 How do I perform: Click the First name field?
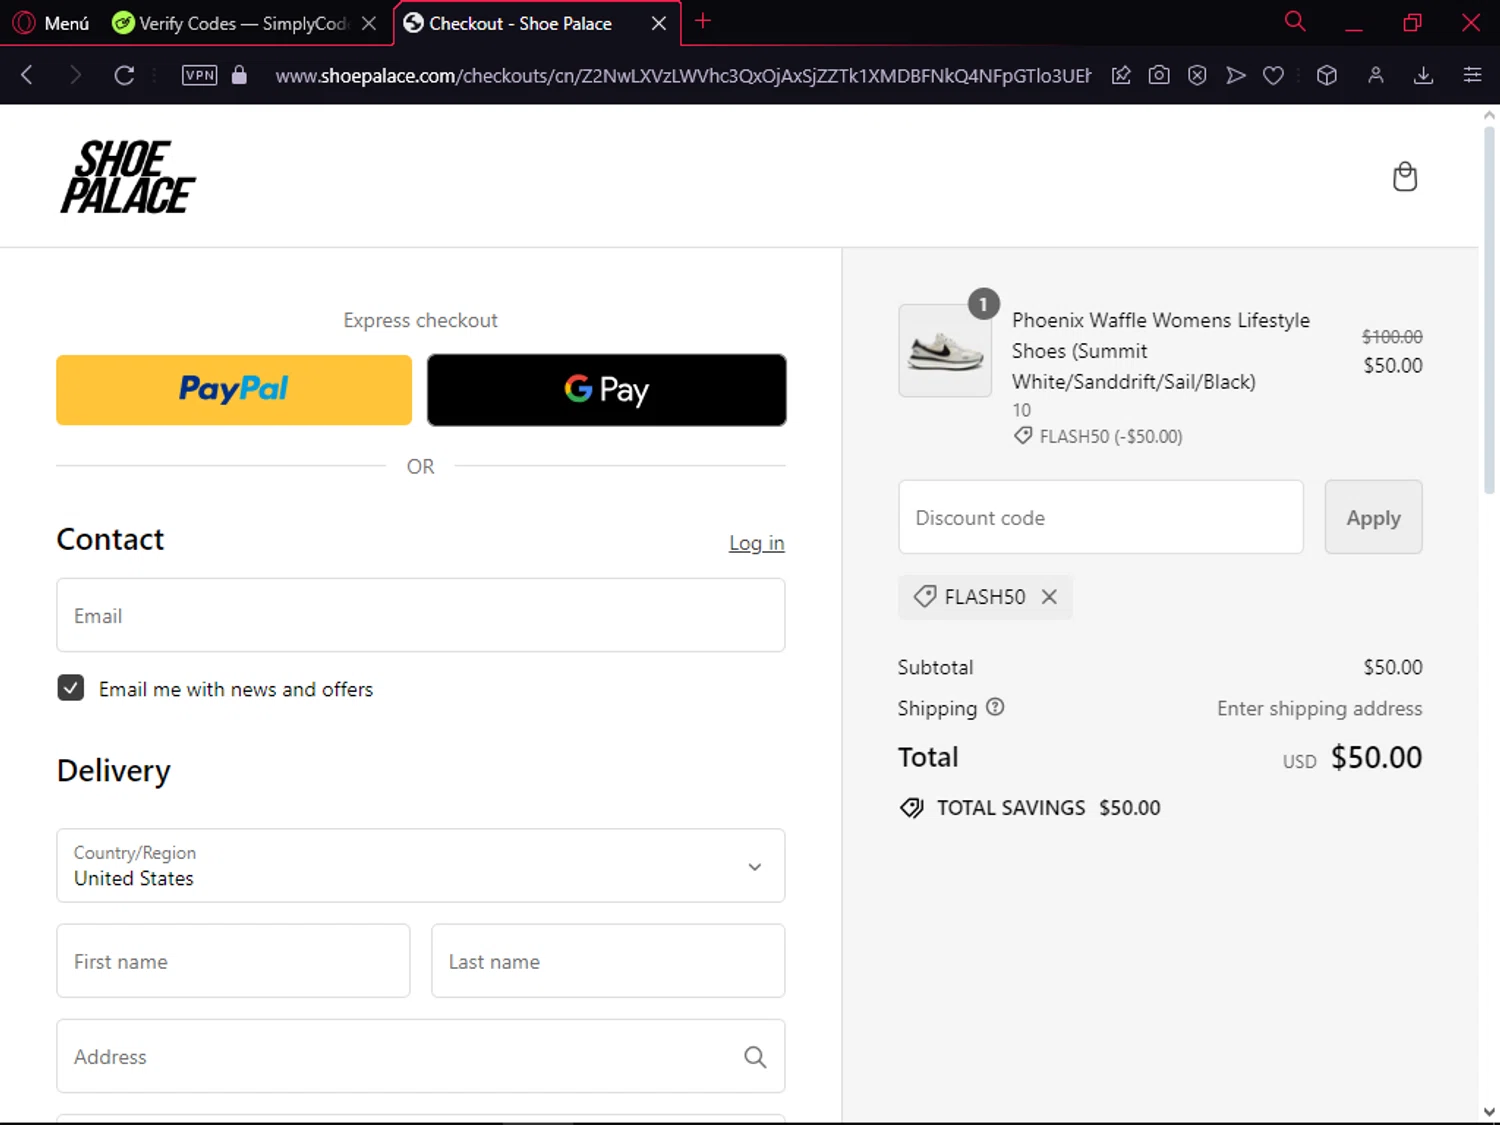point(234,961)
